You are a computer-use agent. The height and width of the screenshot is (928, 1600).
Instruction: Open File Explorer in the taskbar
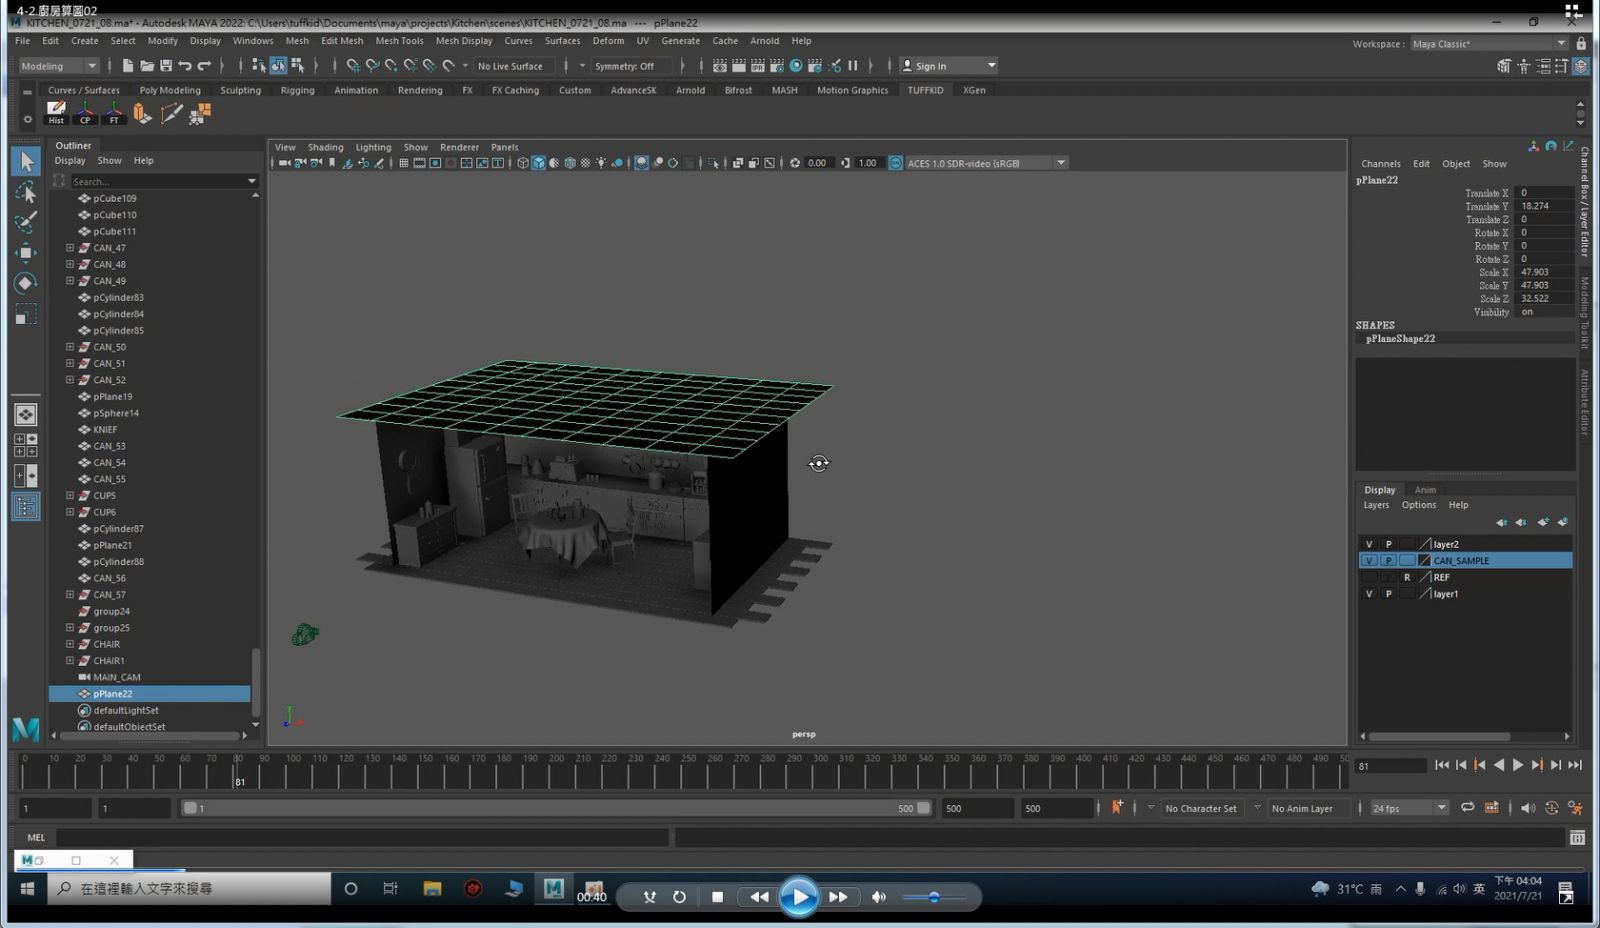[x=432, y=888]
